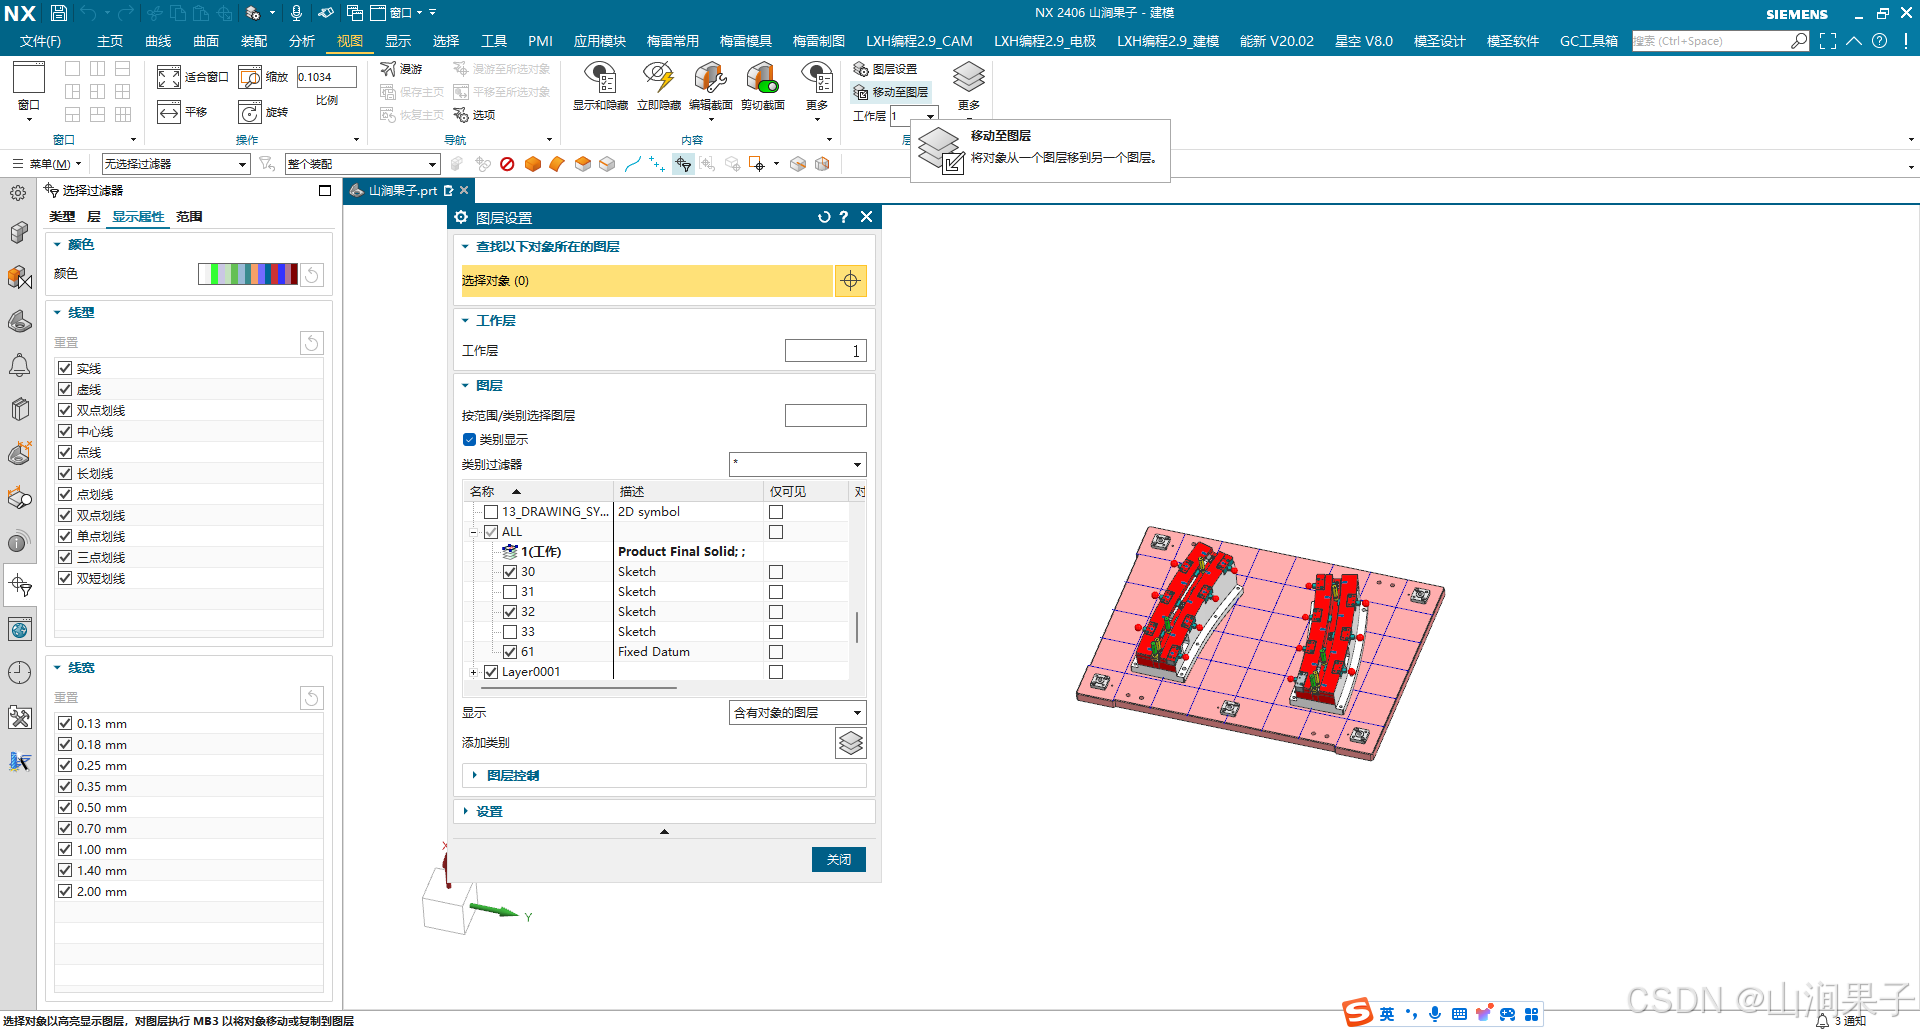This screenshot has height=1032, width=1920.
Task: Switch to the 曲线 ribbon tab
Action: [158, 41]
